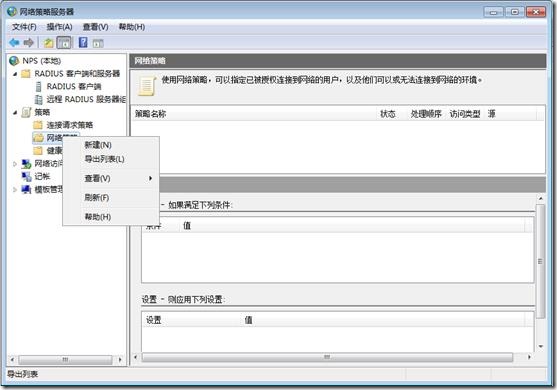Click the Forward arrow toolbar icon
Image resolution: width=557 pixels, height=390 pixels.
(28, 43)
